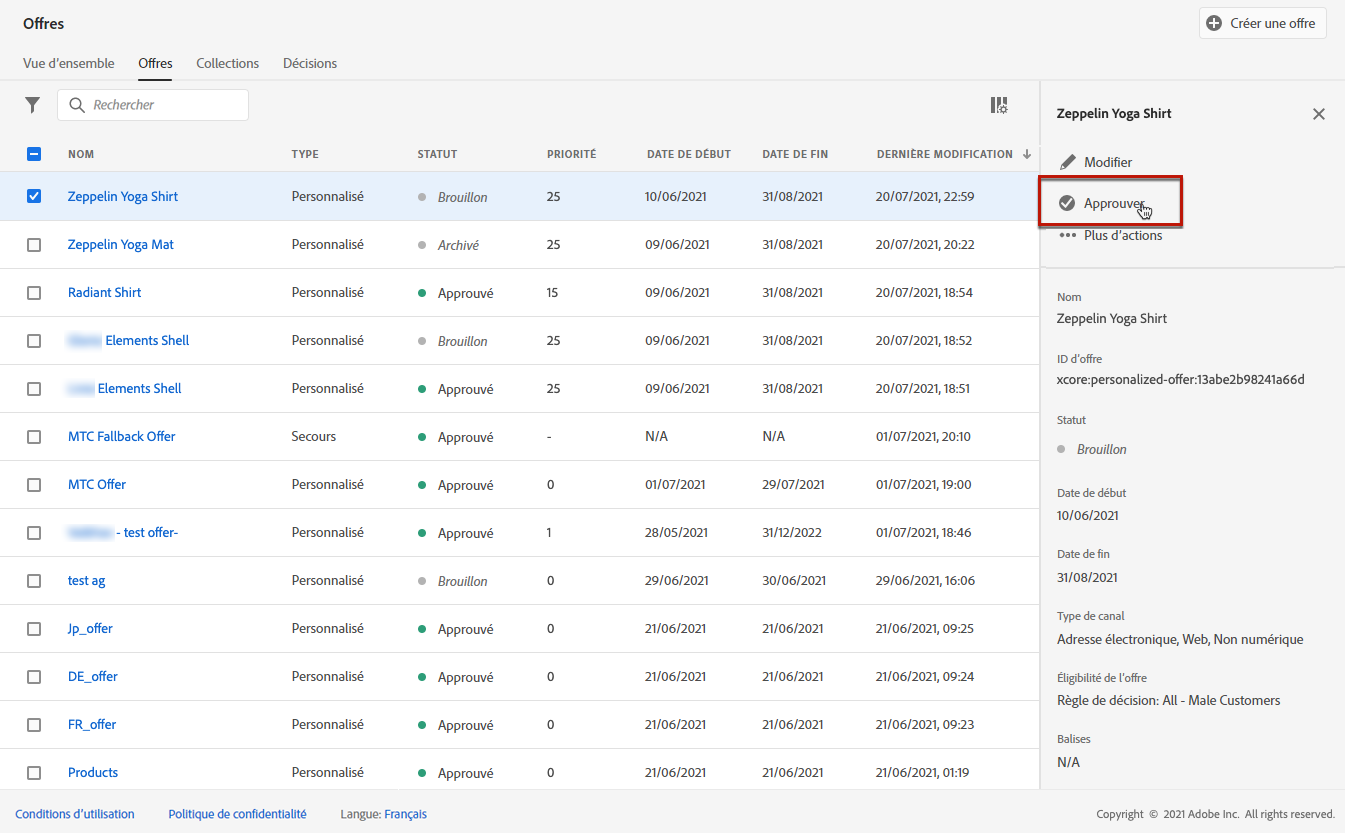Select the Radiant Shirt row checkbox
Viewport: 1345px width, 833px height.
[34, 293]
